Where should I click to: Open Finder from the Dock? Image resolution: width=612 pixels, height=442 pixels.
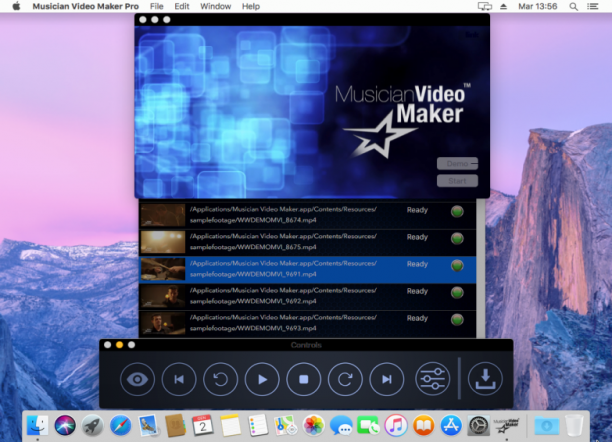coord(37,425)
